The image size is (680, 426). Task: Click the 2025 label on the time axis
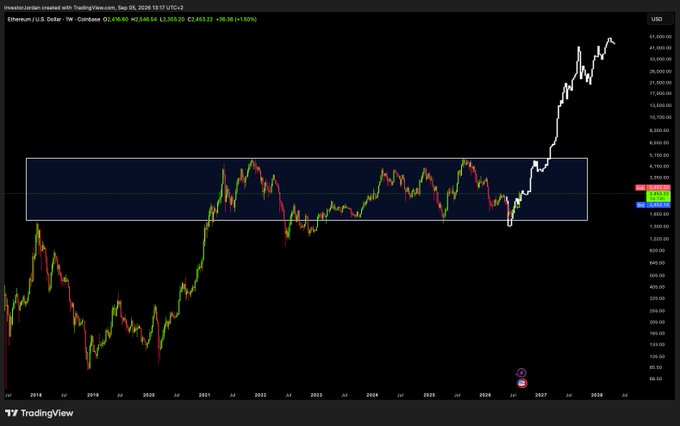point(429,395)
